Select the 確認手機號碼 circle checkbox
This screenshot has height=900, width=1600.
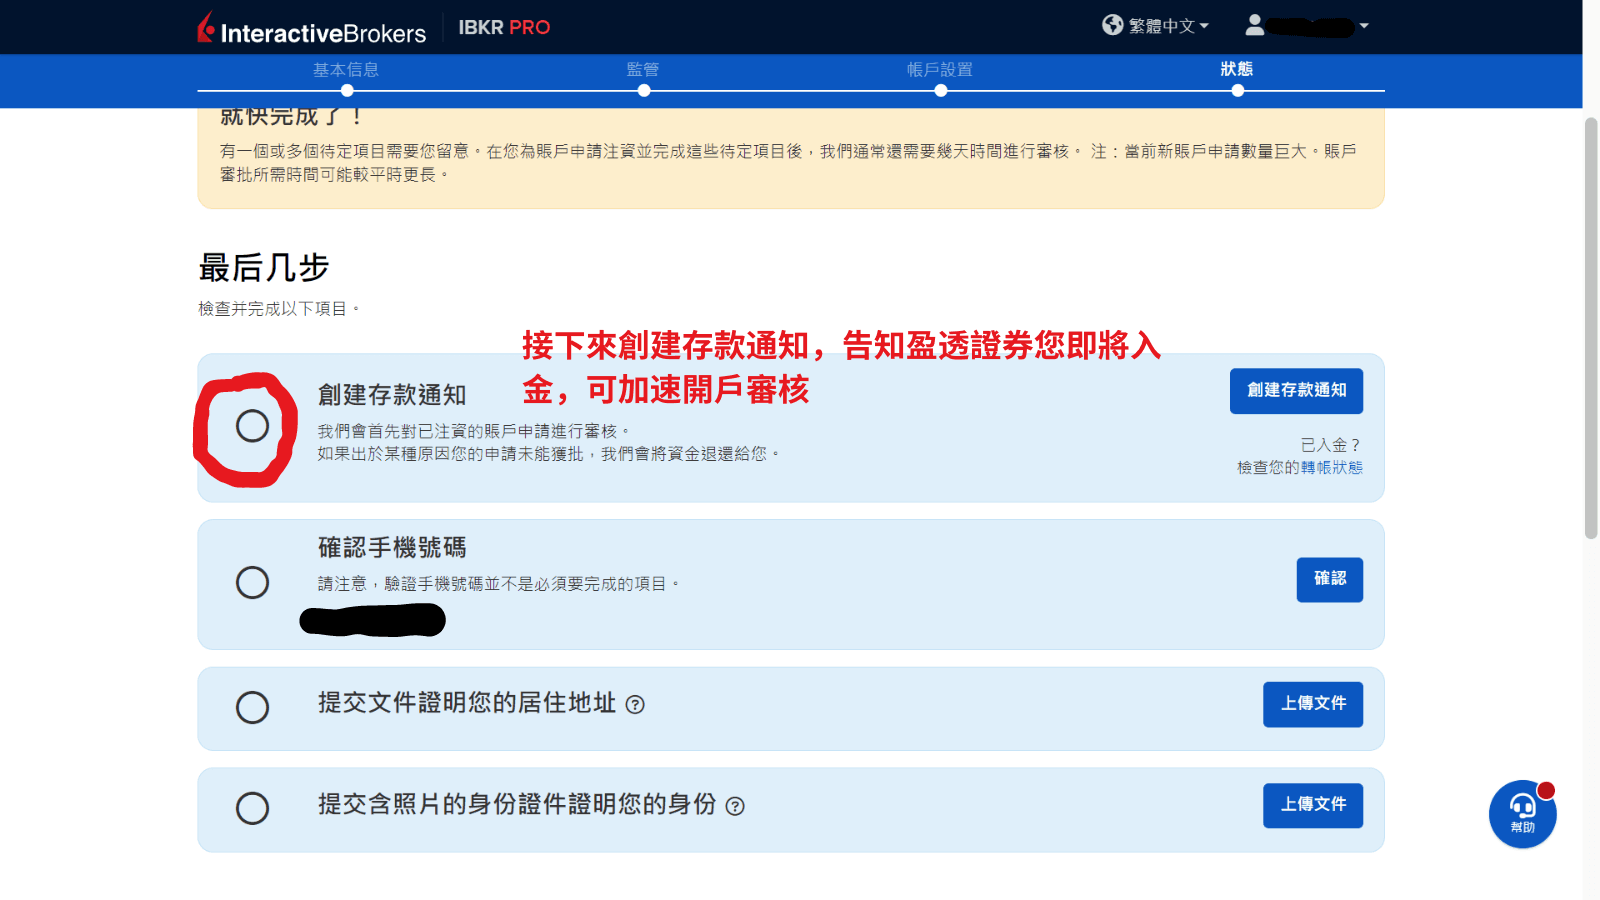tap(253, 583)
